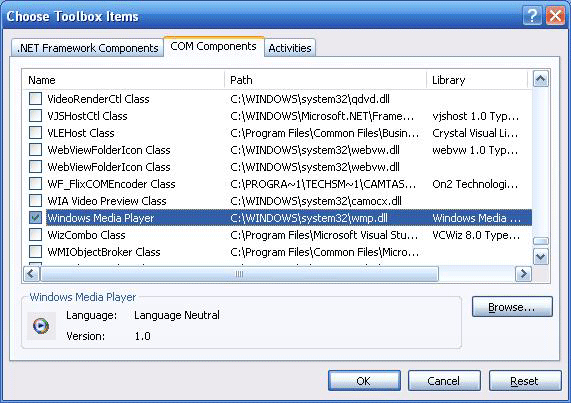This screenshot has width=571, height=403.
Task: Click the horizontal scrollbar right arrow
Action: [x=524, y=273]
